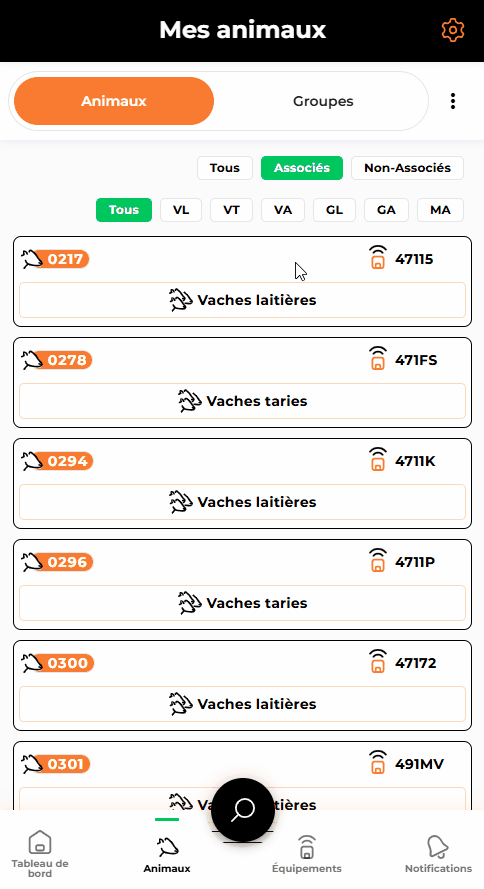Click orange tag number 0301
Image resolution: width=484 pixels, height=889 pixels.
[x=66, y=764]
